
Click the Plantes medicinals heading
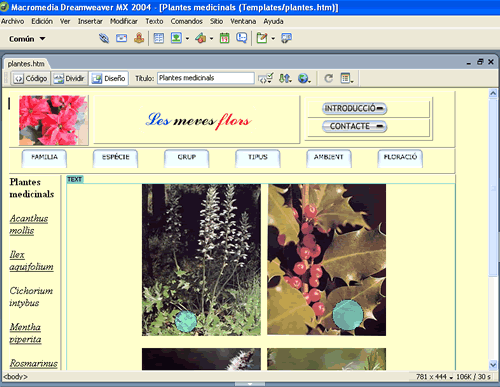[x=32, y=188]
